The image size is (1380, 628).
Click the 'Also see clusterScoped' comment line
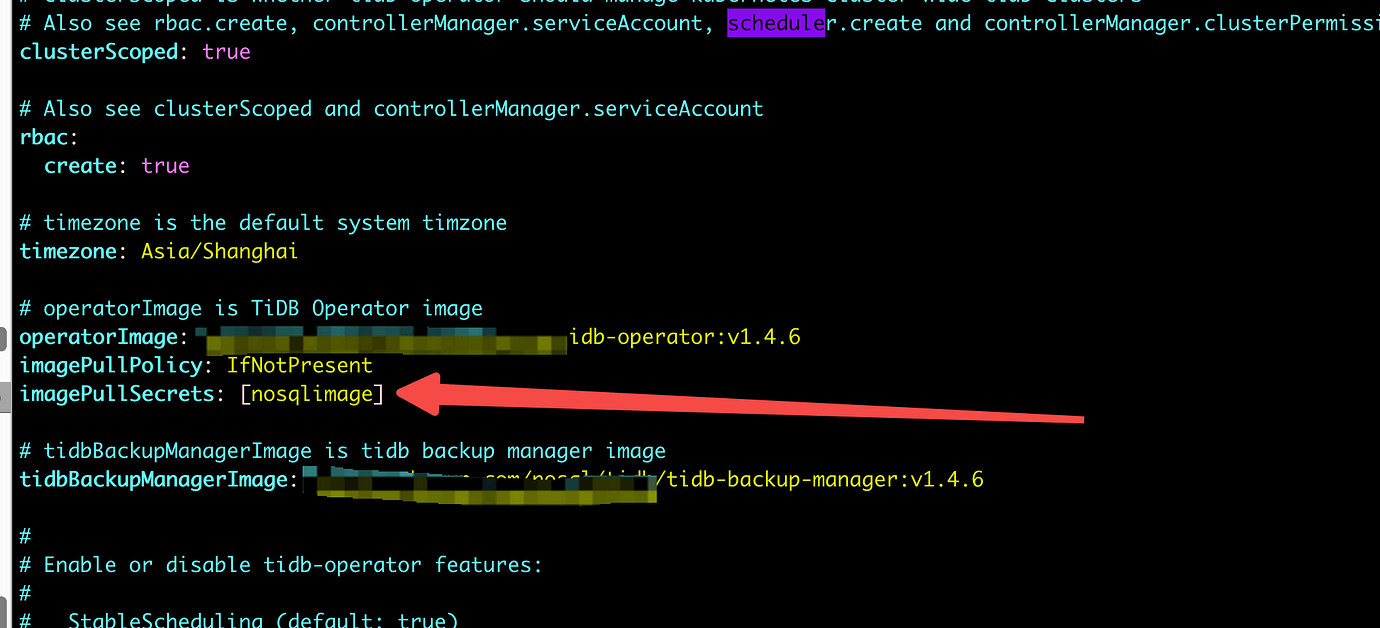click(390, 108)
